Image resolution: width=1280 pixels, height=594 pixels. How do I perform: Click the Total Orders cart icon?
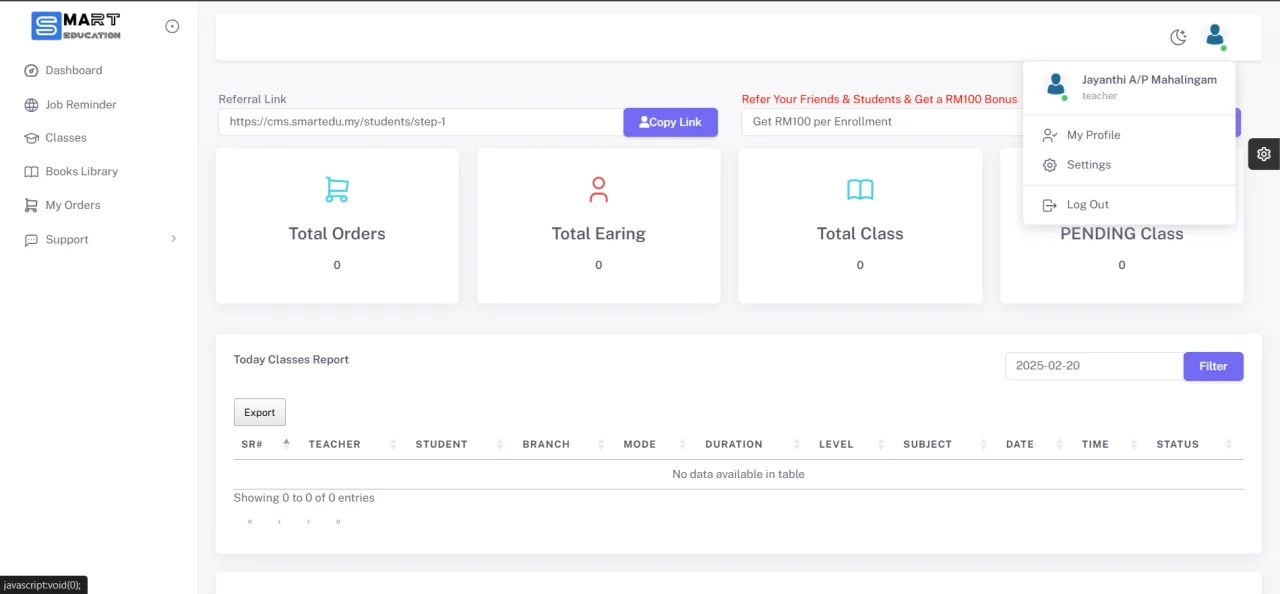coord(337,189)
